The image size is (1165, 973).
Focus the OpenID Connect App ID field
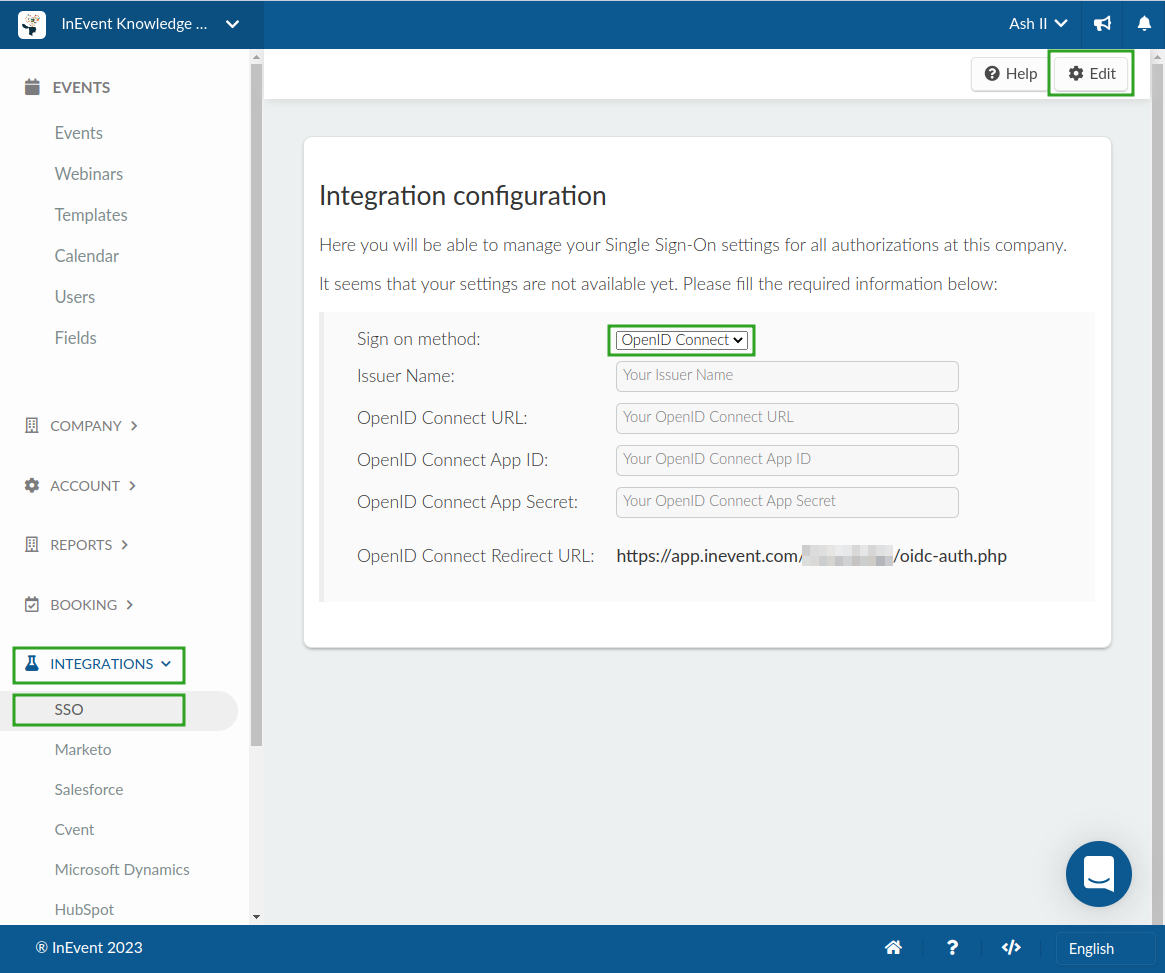[x=787, y=460]
